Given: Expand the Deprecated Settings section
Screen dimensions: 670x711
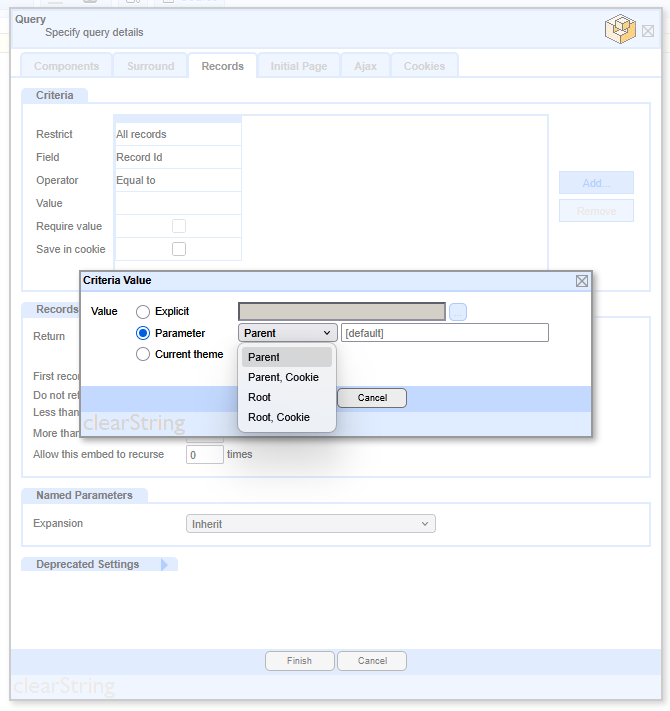Looking at the screenshot, I should [164, 565].
